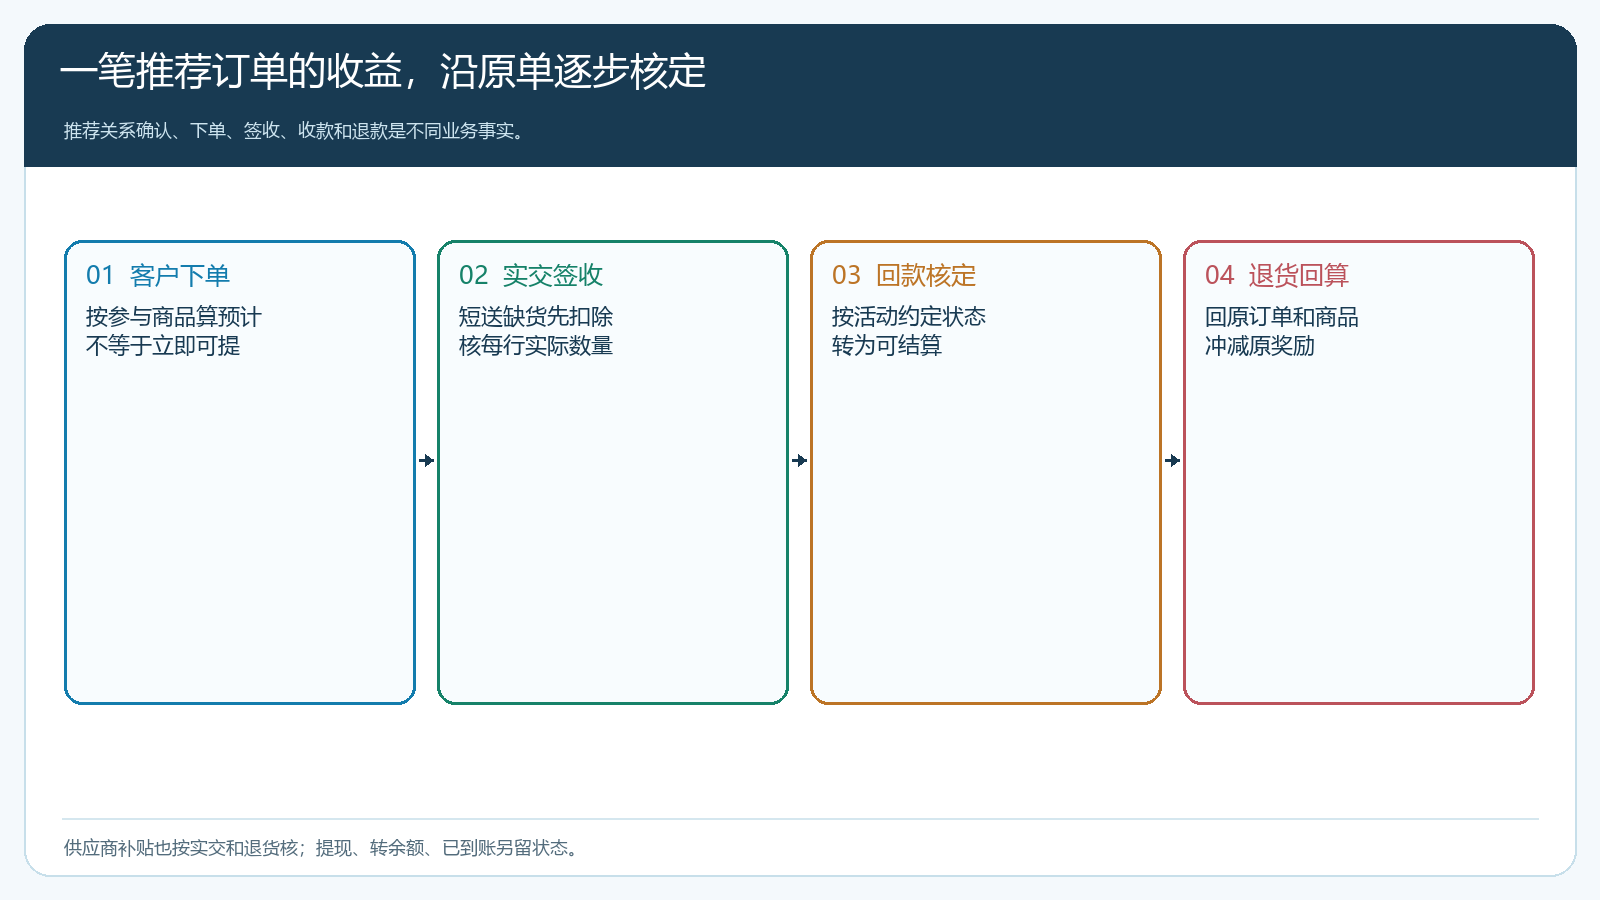This screenshot has height=900, width=1600.
Task: Select the line 转为可结算
Action: point(887,346)
